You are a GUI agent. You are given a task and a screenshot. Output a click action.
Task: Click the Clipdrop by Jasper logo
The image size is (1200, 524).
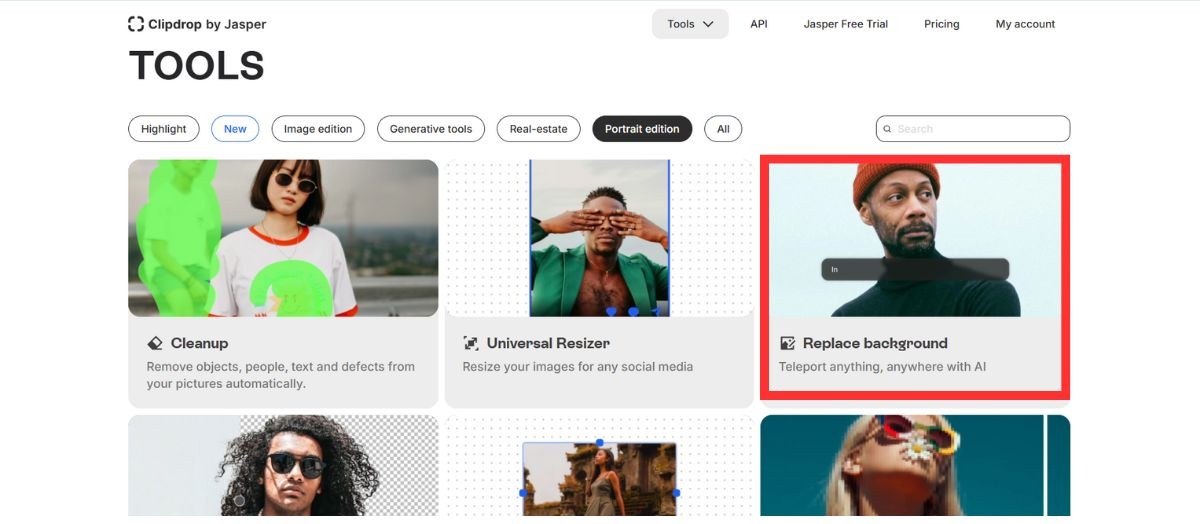[x=197, y=24]
